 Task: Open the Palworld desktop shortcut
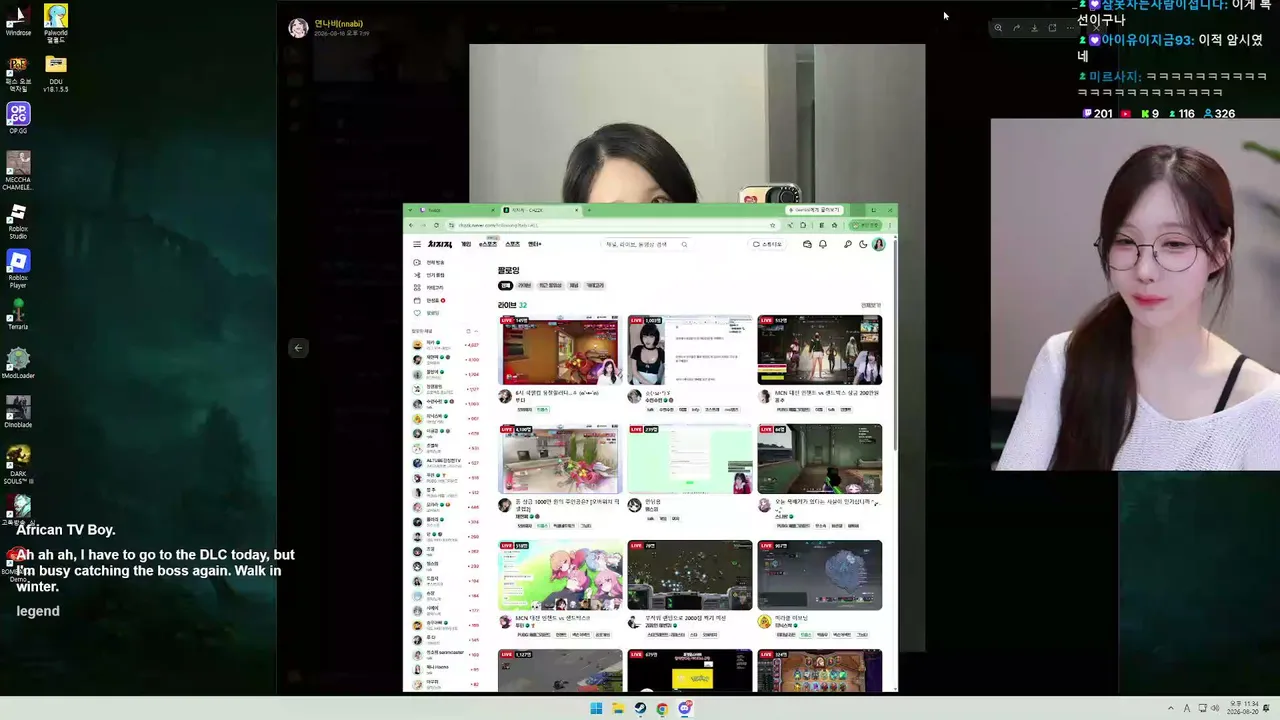tap(56, 20)
